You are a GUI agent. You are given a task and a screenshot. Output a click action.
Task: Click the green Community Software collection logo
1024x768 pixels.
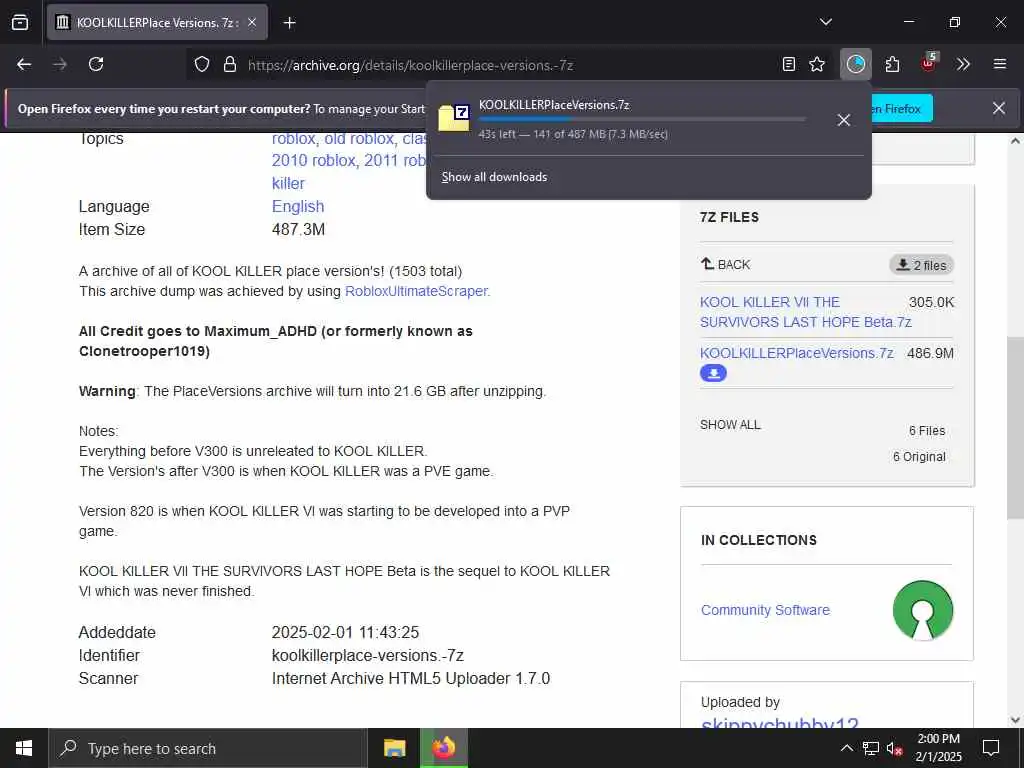point(923,611)
